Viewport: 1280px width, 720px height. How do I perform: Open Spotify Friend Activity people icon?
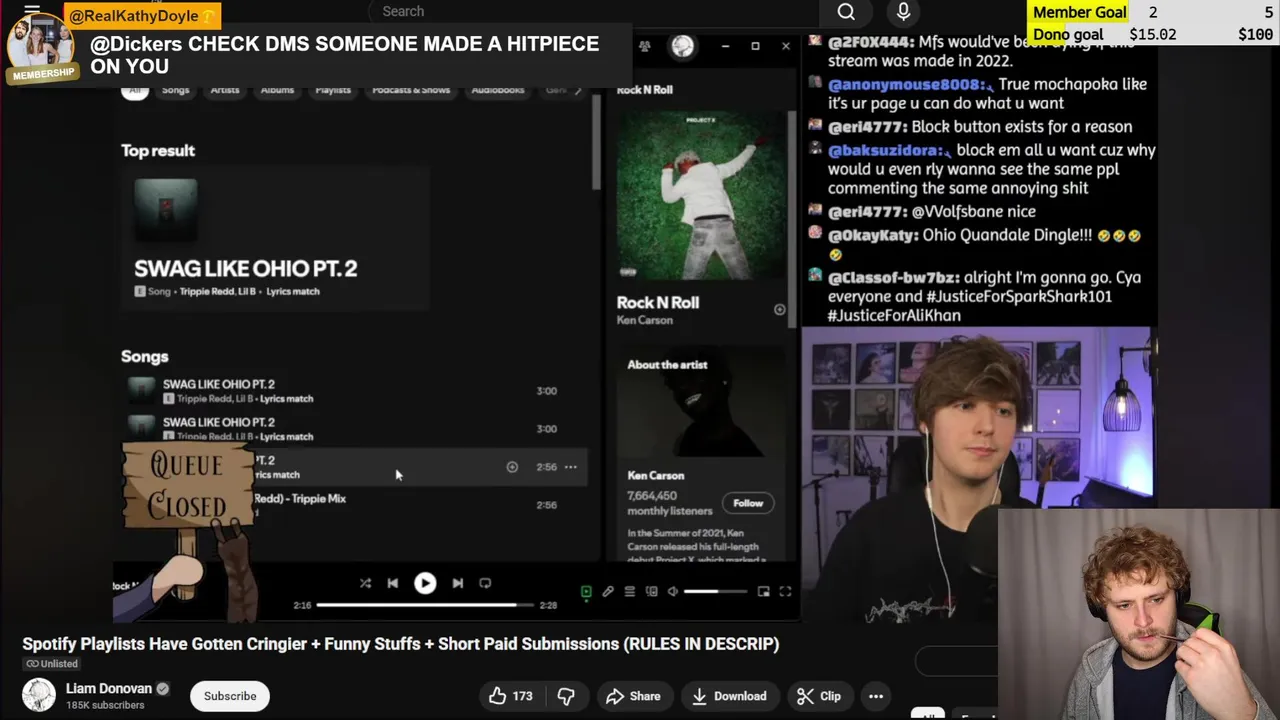coord(644,46)
